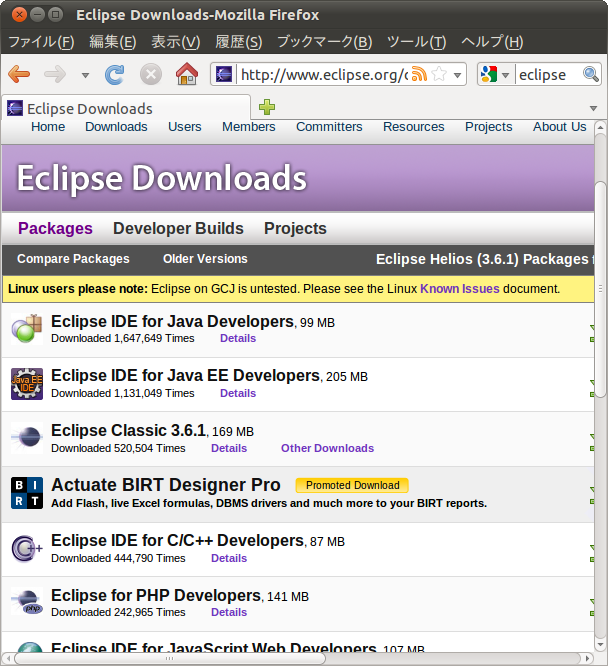Click Older Versions

(205, 259)
